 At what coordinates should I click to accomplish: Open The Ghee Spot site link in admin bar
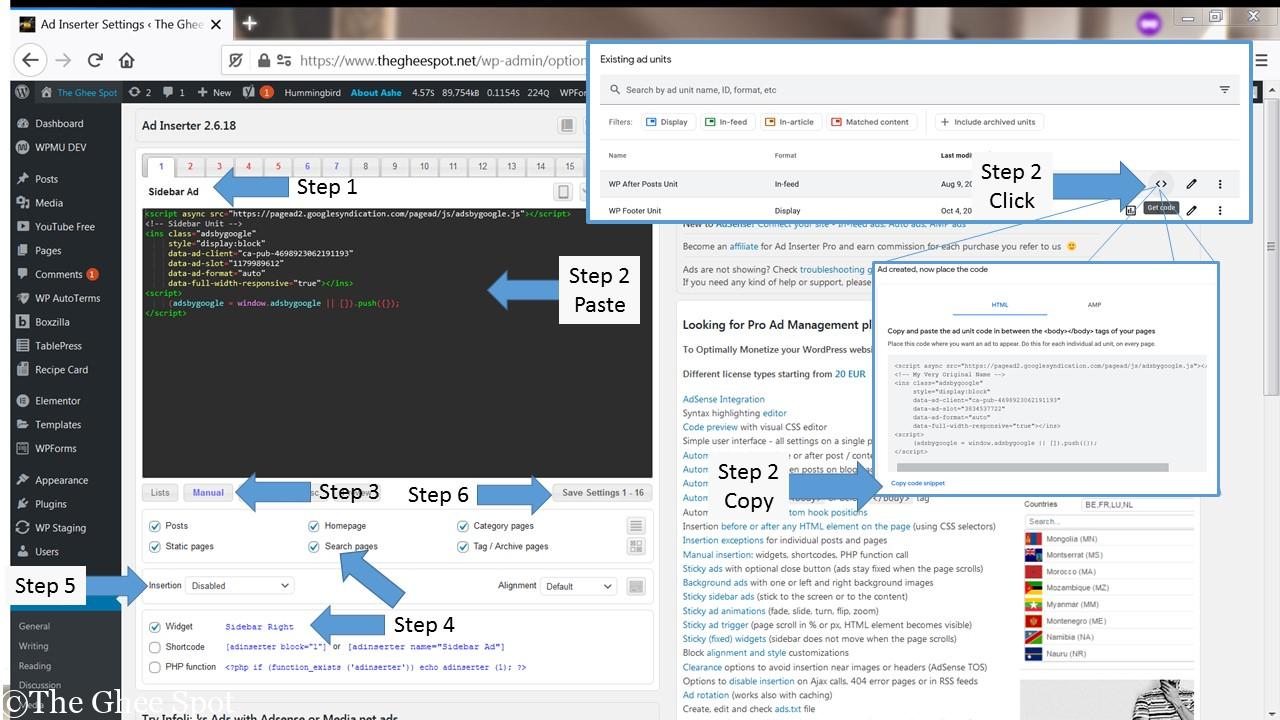click(x=79, y=92)
